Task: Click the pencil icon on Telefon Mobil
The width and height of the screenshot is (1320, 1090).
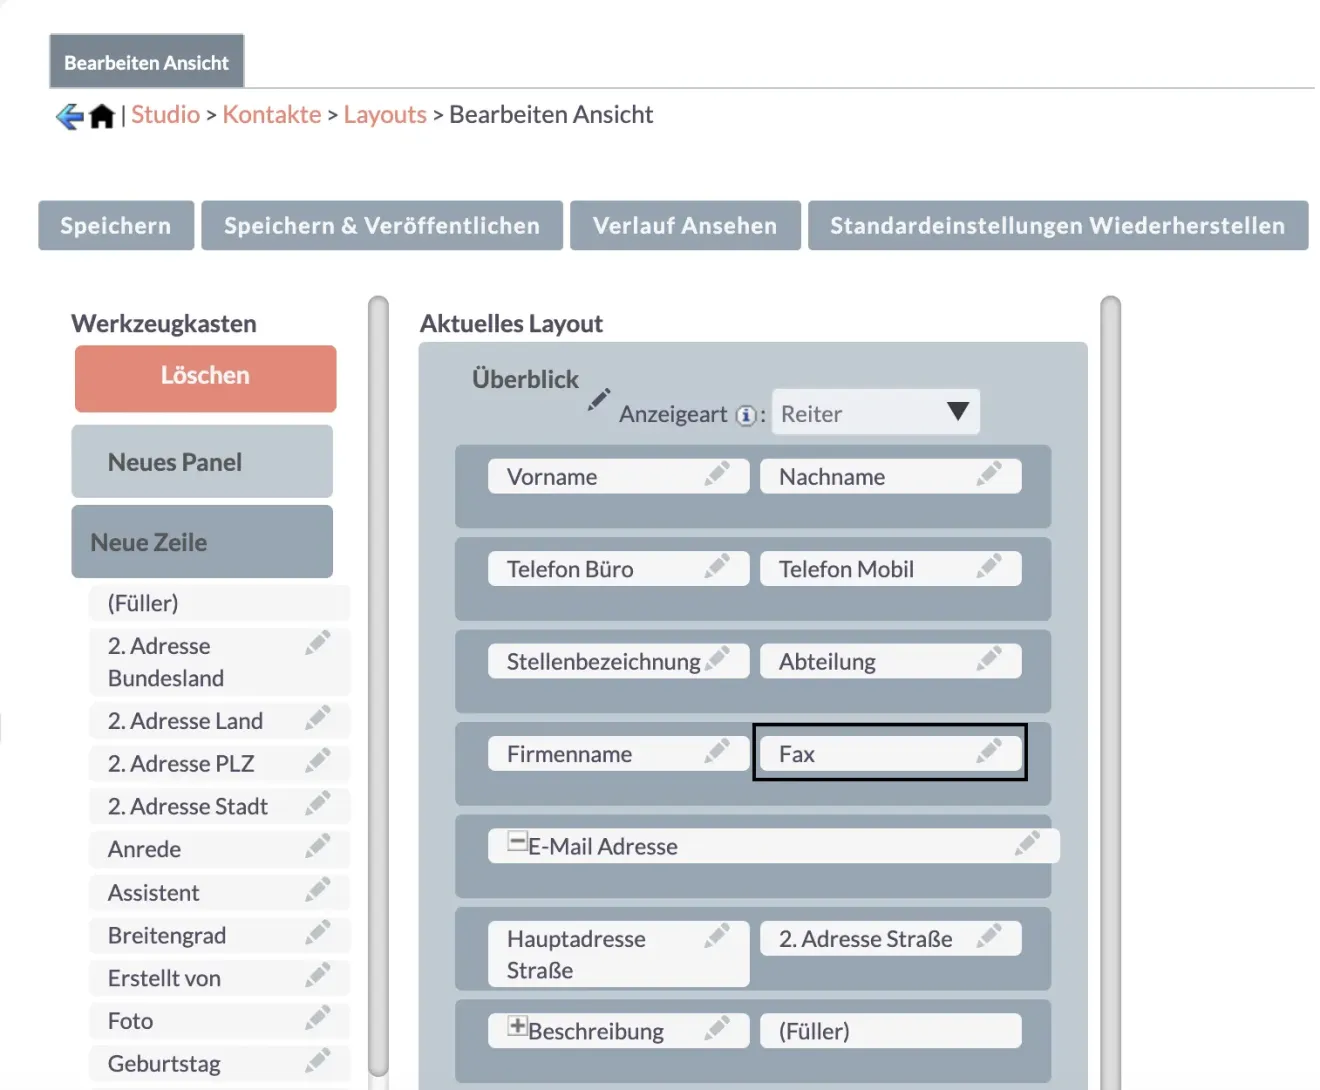Action: point(991,568)
